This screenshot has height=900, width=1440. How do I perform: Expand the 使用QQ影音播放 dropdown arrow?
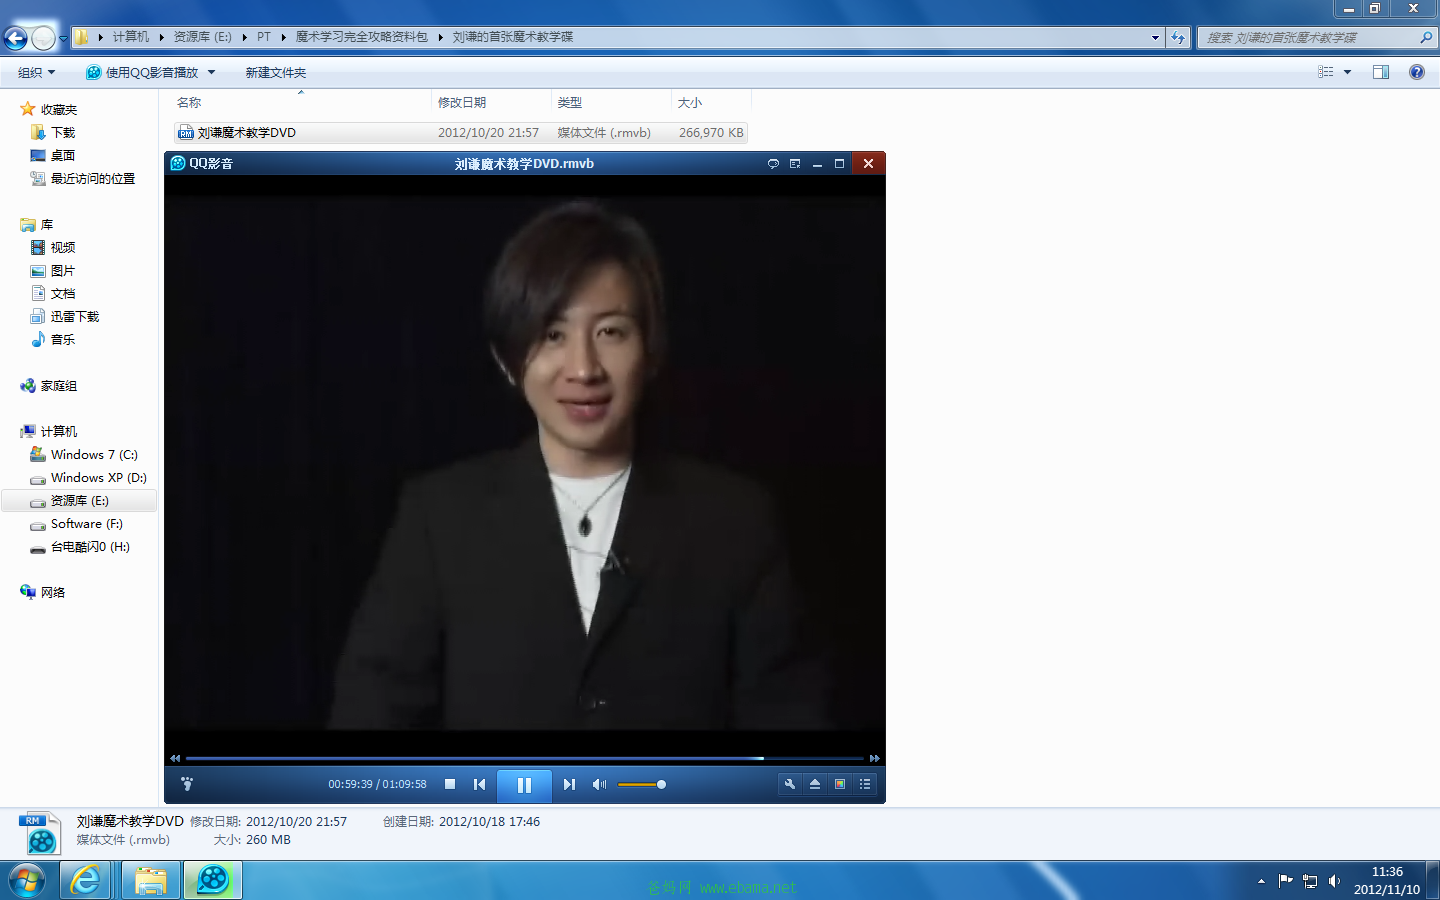(211, 72)
